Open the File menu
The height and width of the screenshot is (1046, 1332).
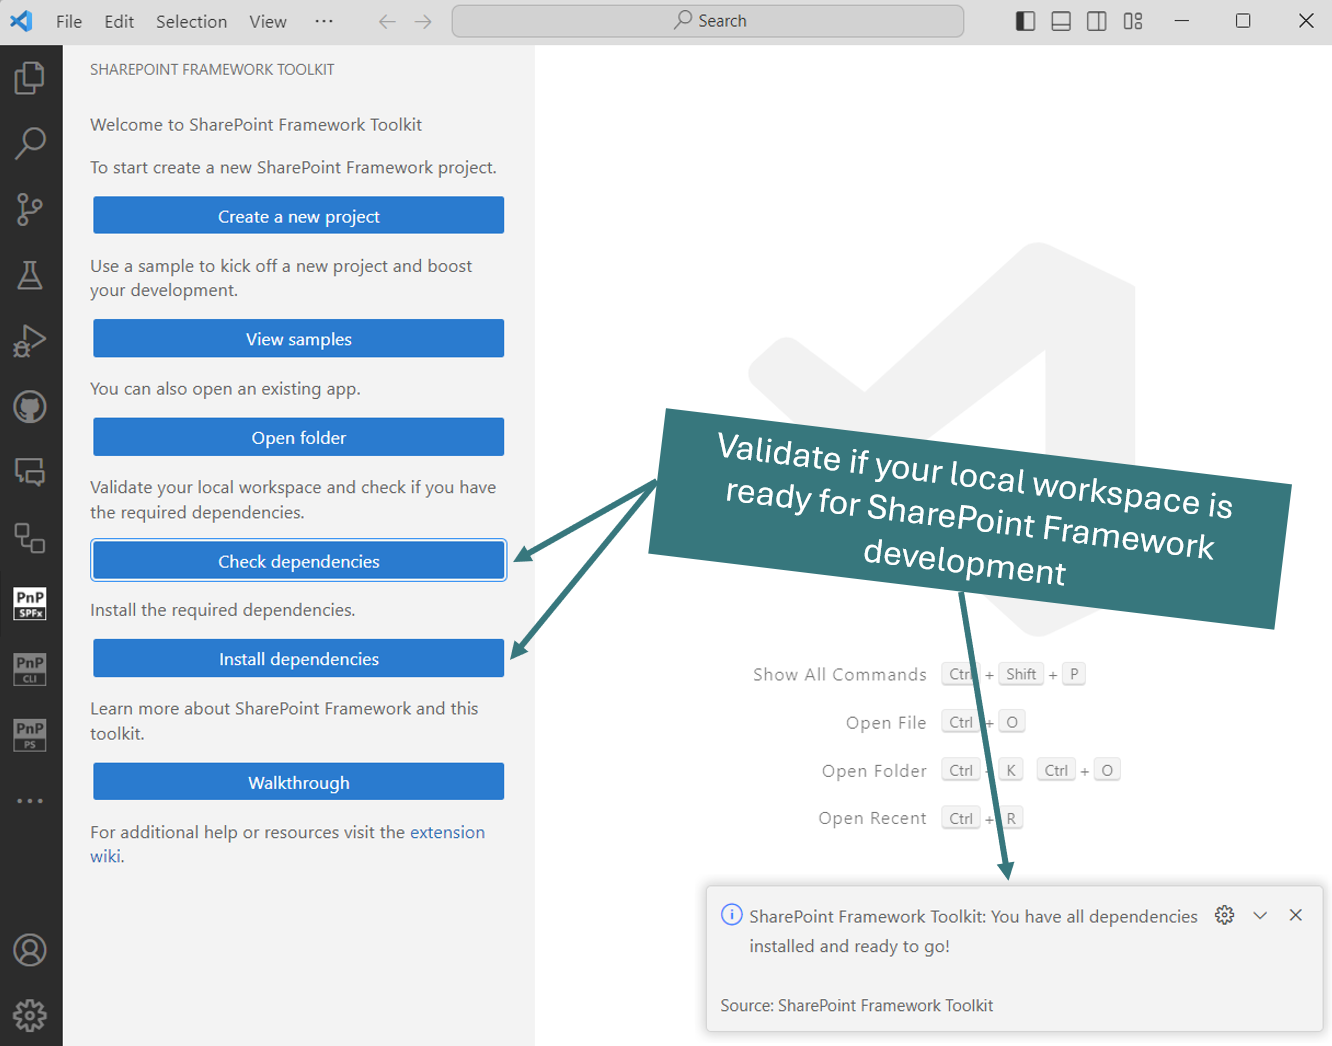(x=69, y=21)
